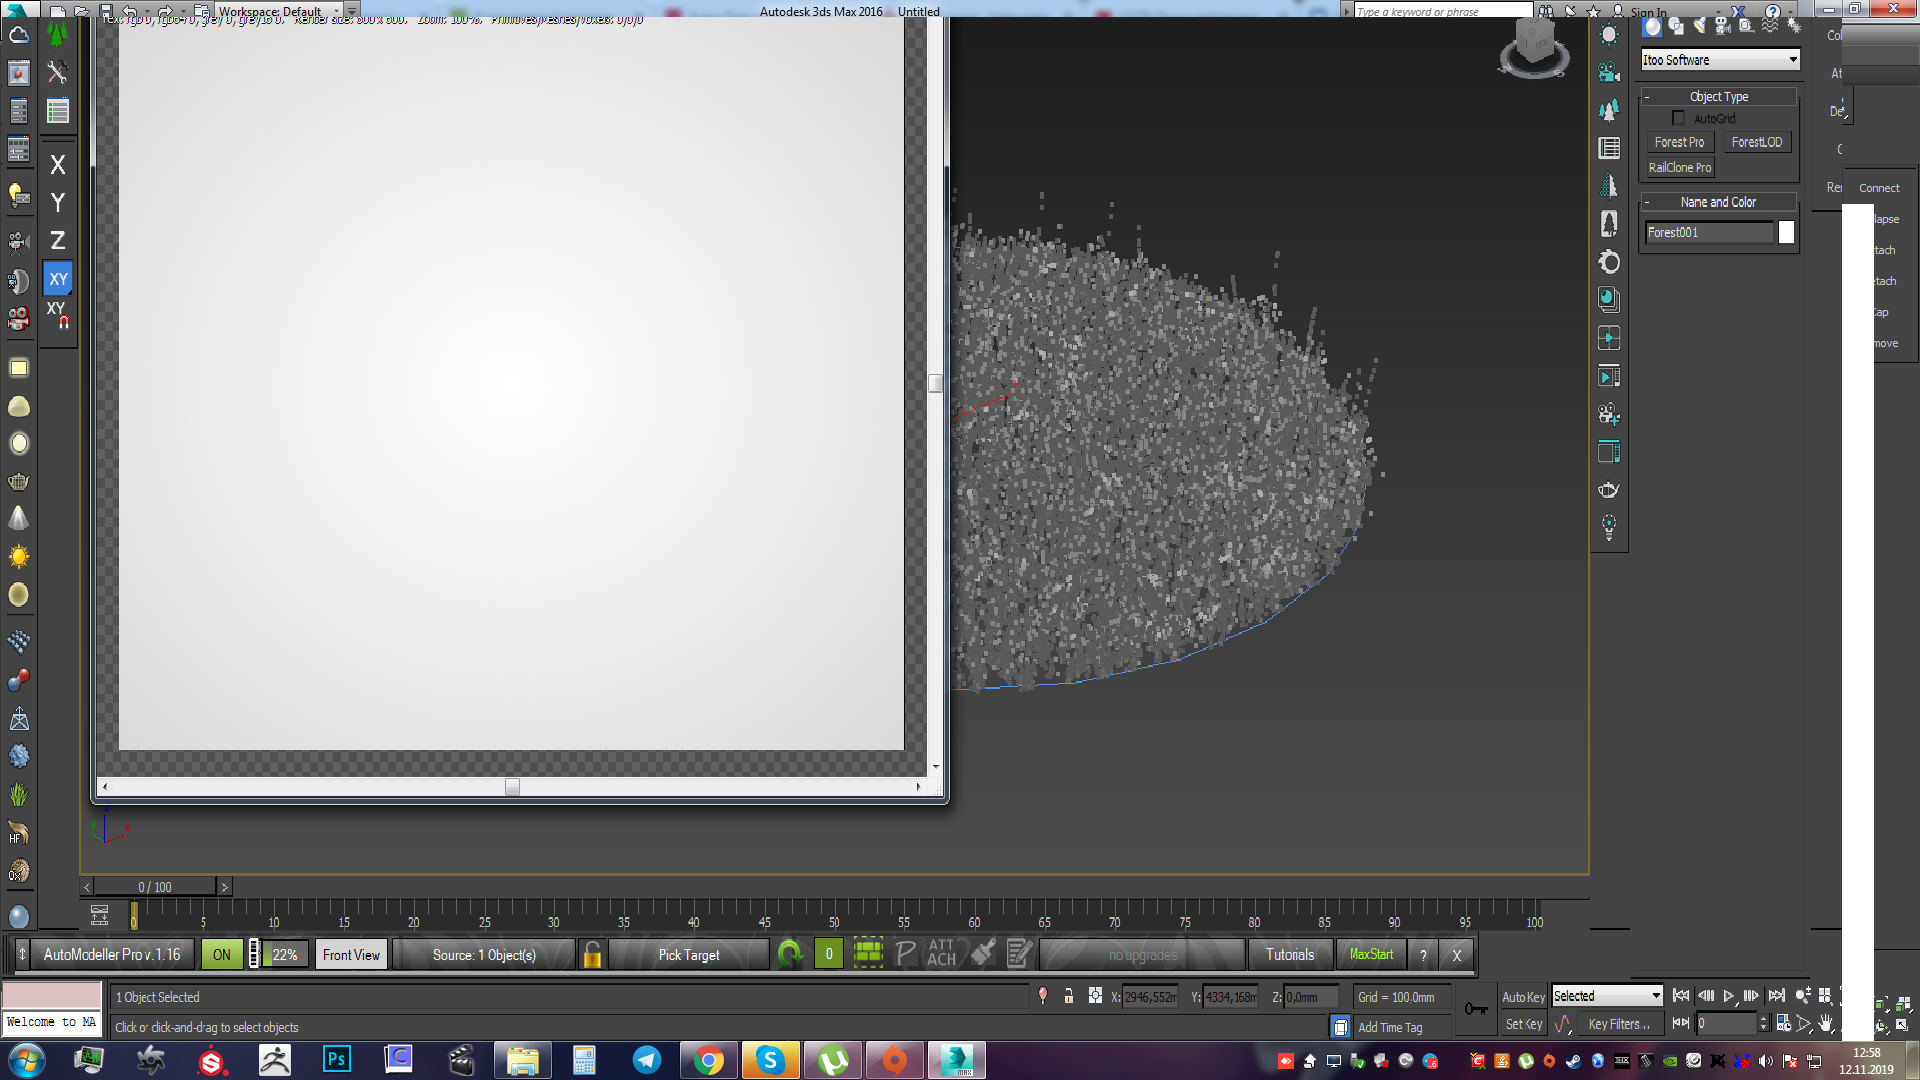Click the Forest Pro button
Screen dimensions: 1920x1080
click(x=1679, y=143)
